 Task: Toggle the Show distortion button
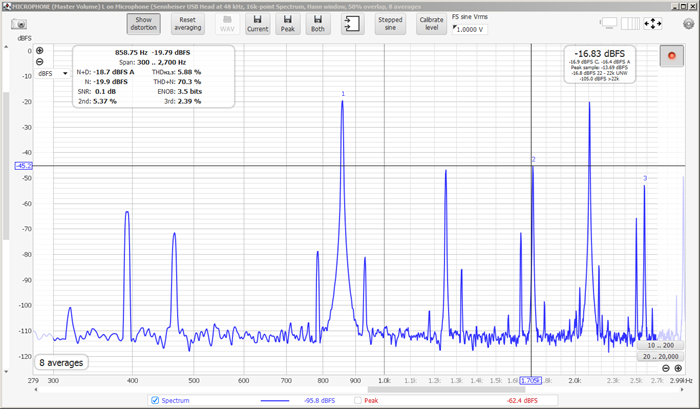click(143, 23)
